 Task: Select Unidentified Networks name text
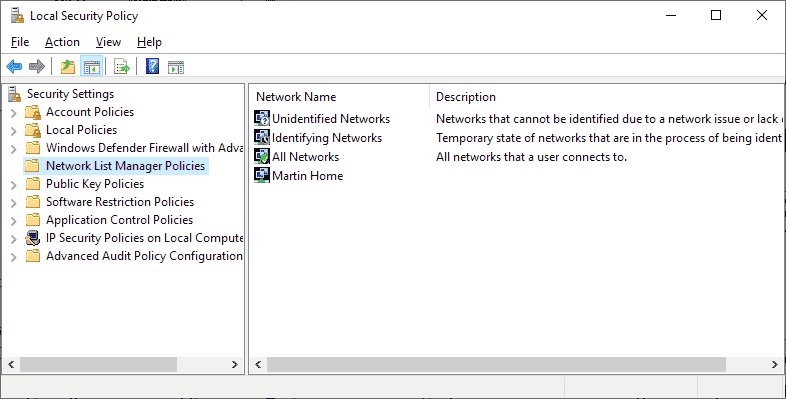click(x=331, y=119)
